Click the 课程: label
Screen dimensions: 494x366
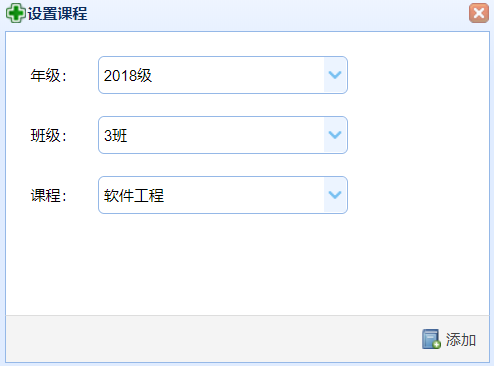click(x=49, y=195)
